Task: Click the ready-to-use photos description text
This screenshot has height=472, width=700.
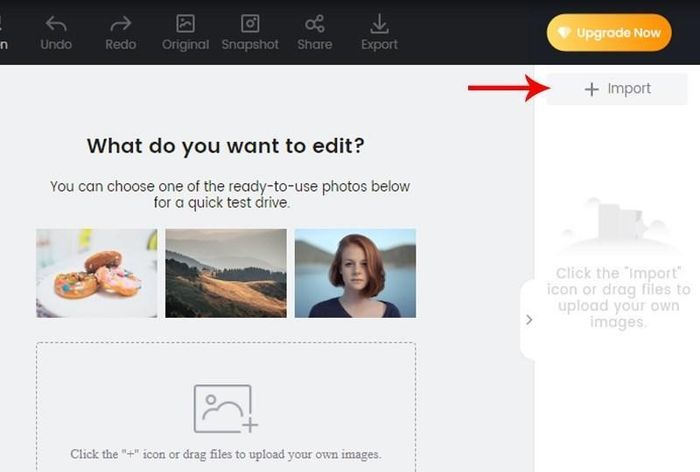Action: [x=229, y=194]
